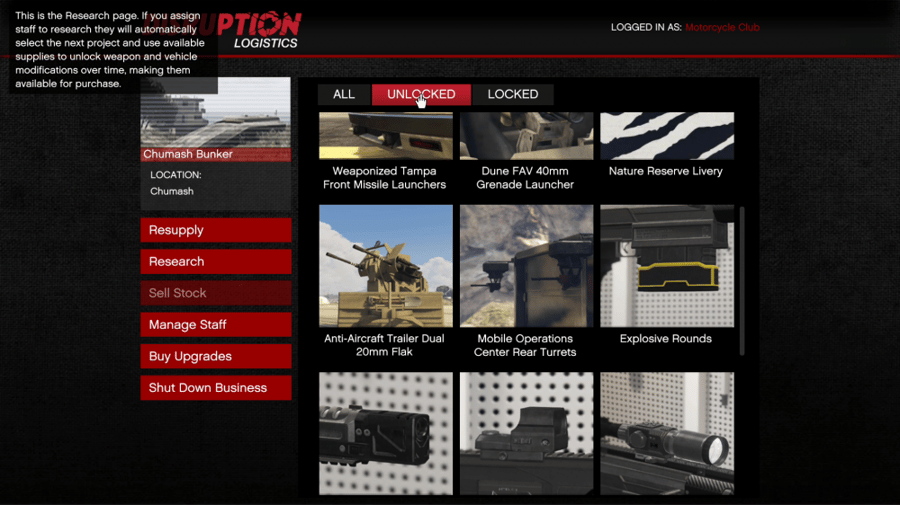Click the 'Anti-Aircraft Trailer Dual 20mm Flak' label
Image resolution: width=900 pixels, height=505 pixels.
(384, 345)
